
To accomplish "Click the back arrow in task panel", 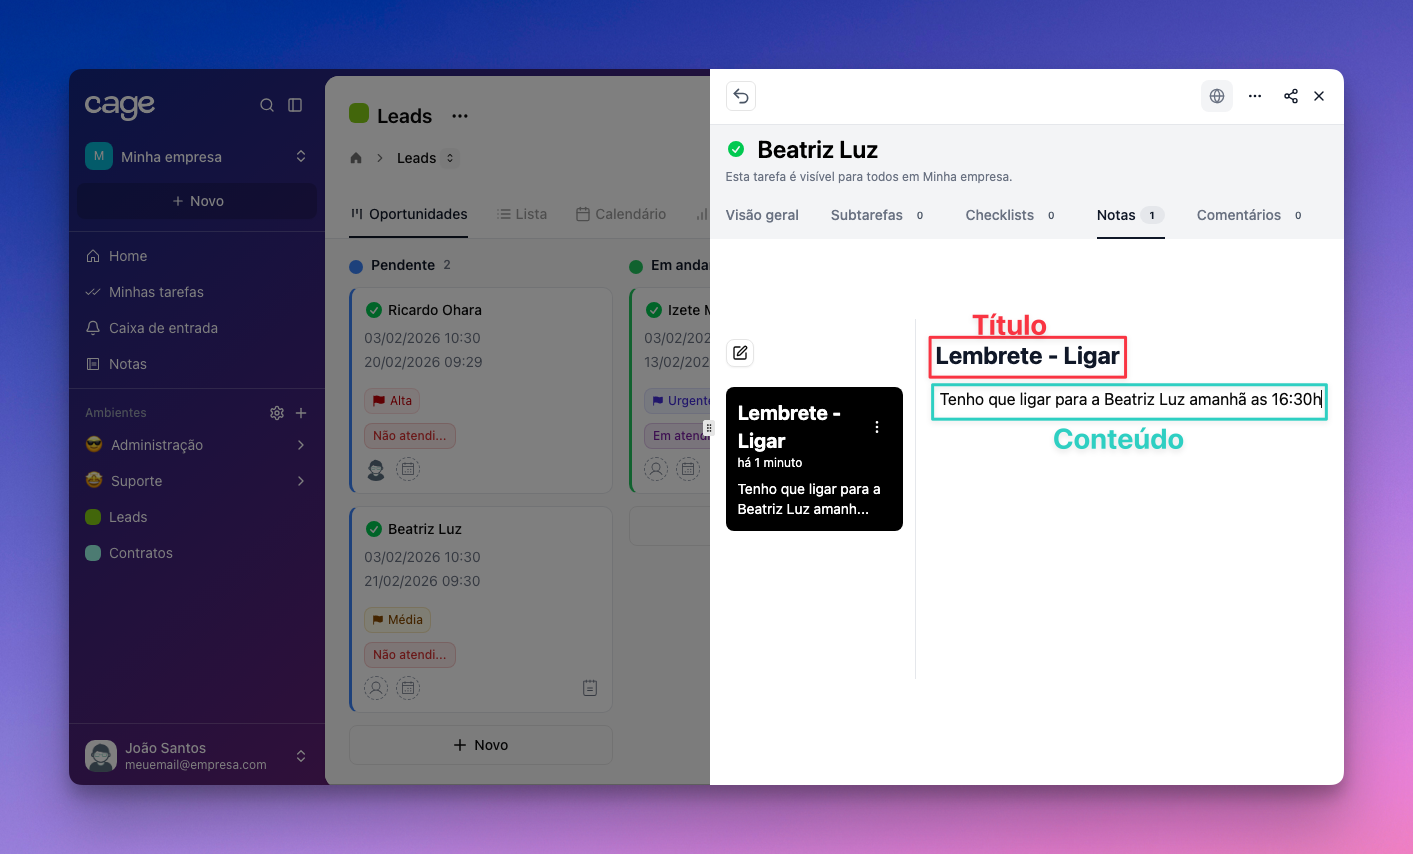I will point(741,96).
